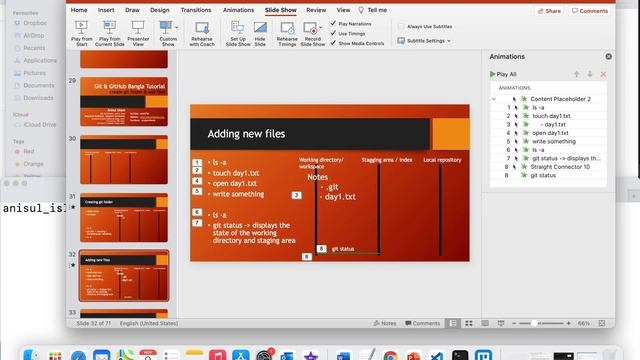This screenshot has height=360, width=640.
Task: Select slide 31 thumbnail
Action: coord(124,218)
